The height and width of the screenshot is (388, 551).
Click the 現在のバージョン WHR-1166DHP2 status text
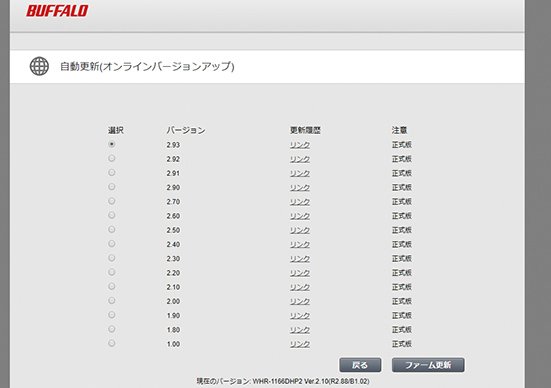[x=283, y=381]
